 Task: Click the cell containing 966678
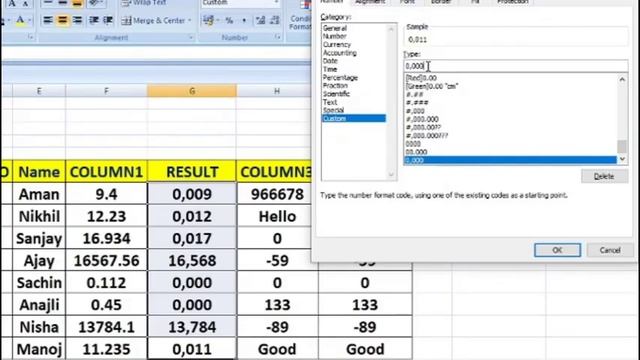[277, 194]
